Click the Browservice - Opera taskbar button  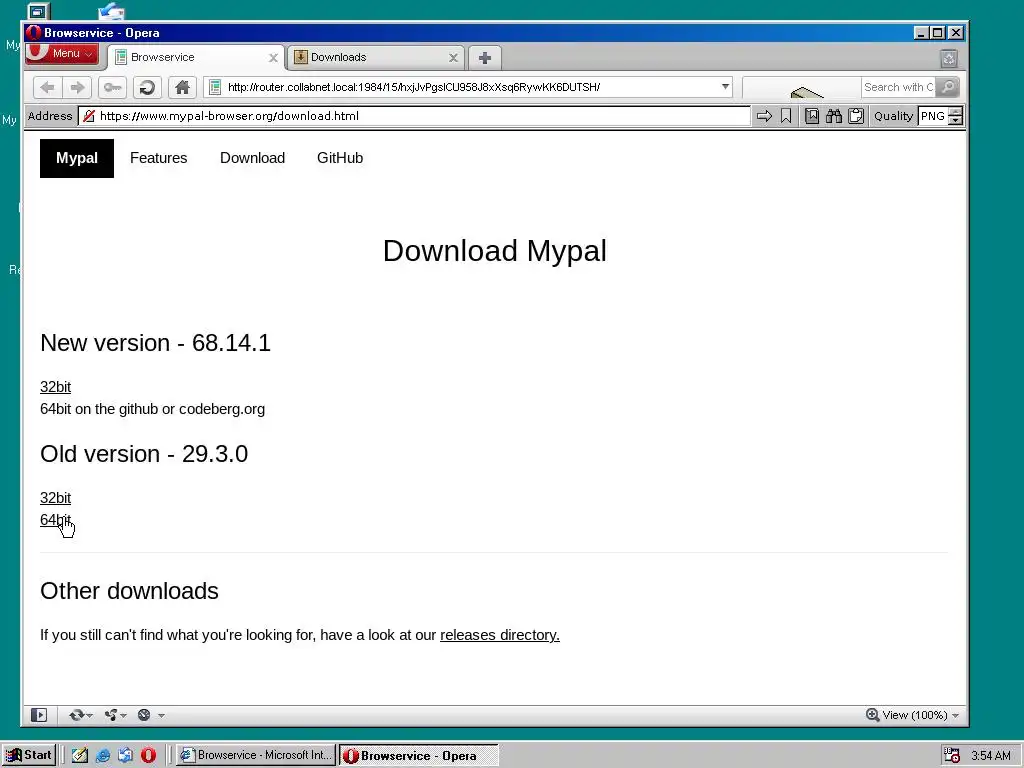point(418,755)
